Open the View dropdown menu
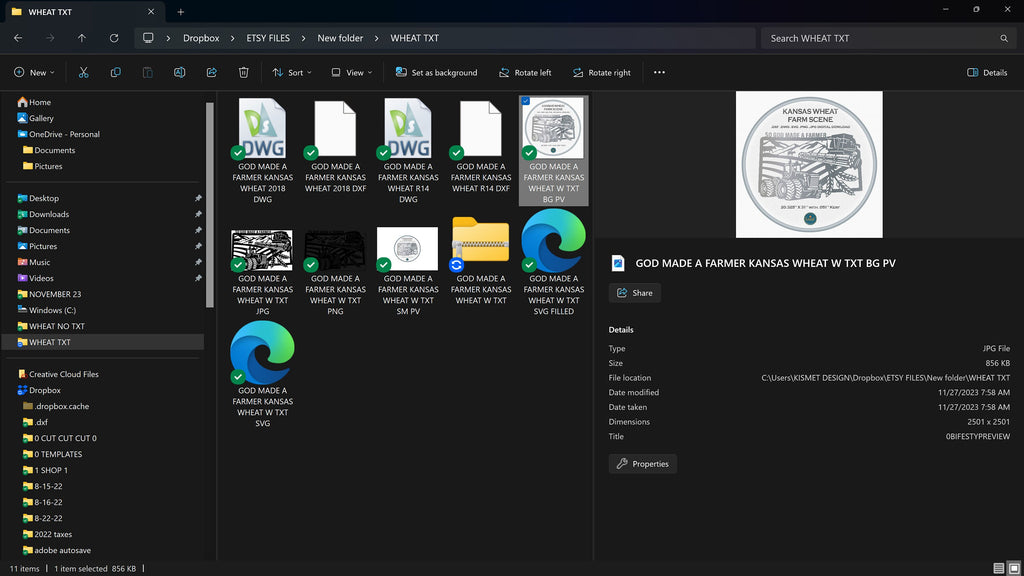The width and height of the screenshot is (1024, 576). (351, 72)
